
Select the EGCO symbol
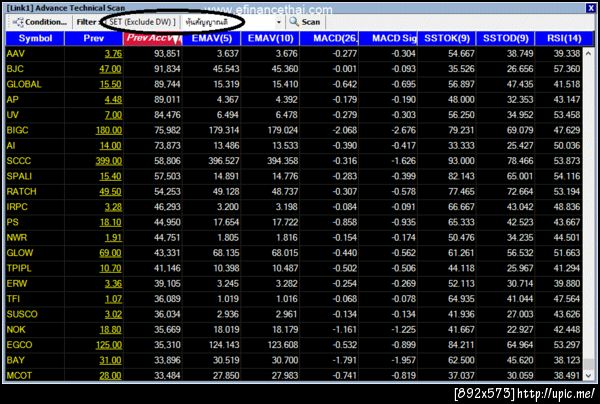(19, 345)
